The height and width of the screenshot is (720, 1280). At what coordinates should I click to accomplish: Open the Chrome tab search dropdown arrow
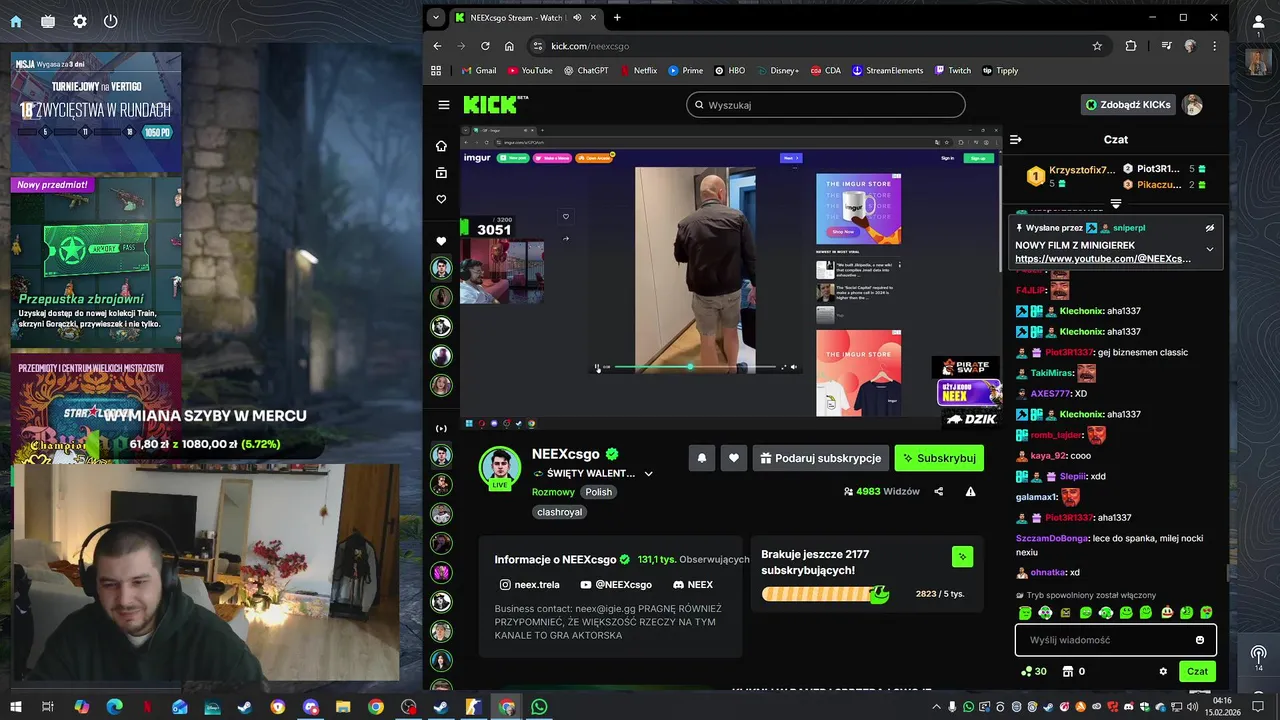point(435,18)
